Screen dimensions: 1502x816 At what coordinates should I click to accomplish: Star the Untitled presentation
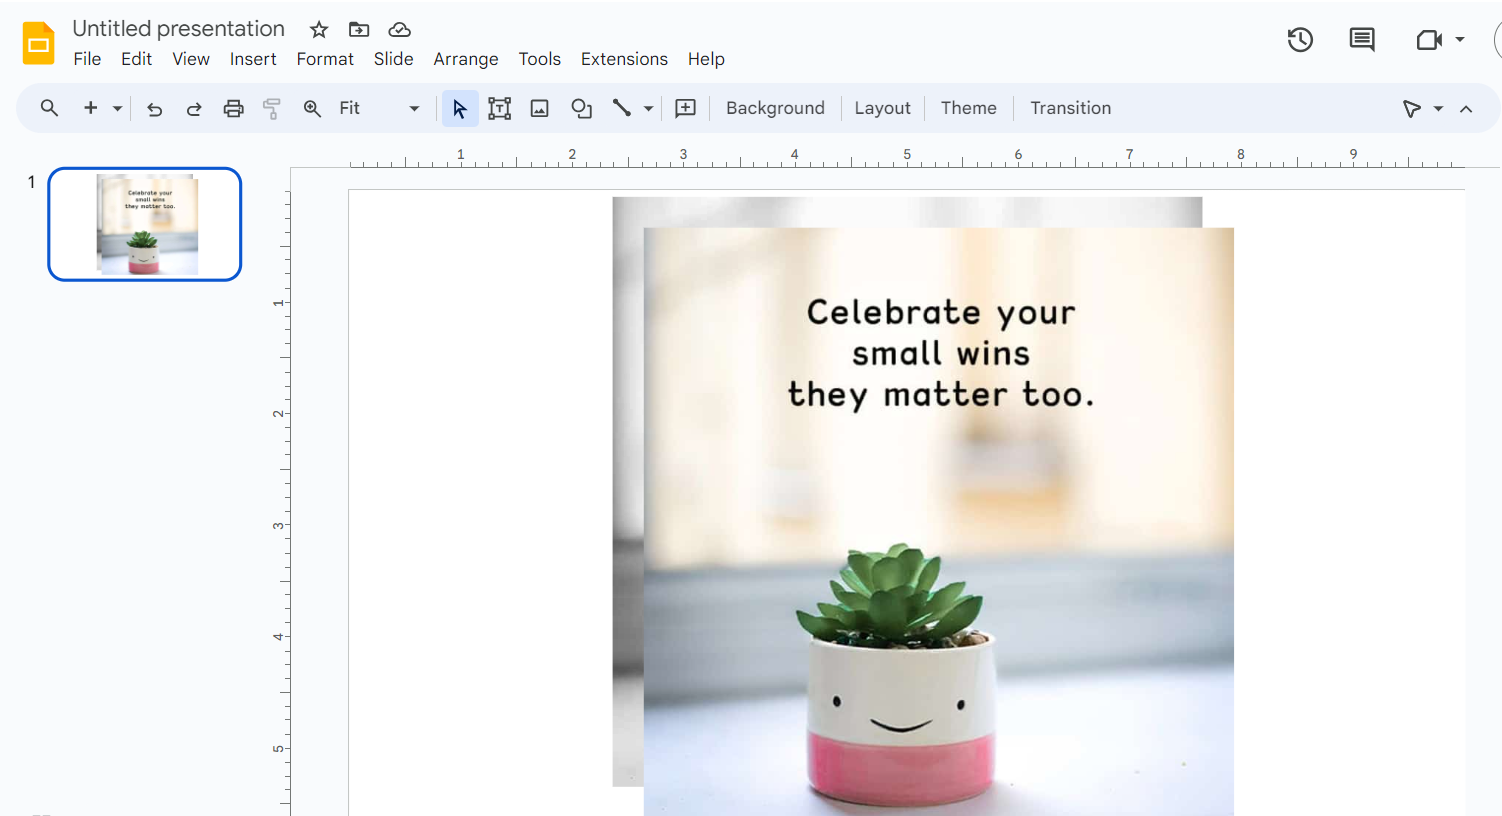319,29
